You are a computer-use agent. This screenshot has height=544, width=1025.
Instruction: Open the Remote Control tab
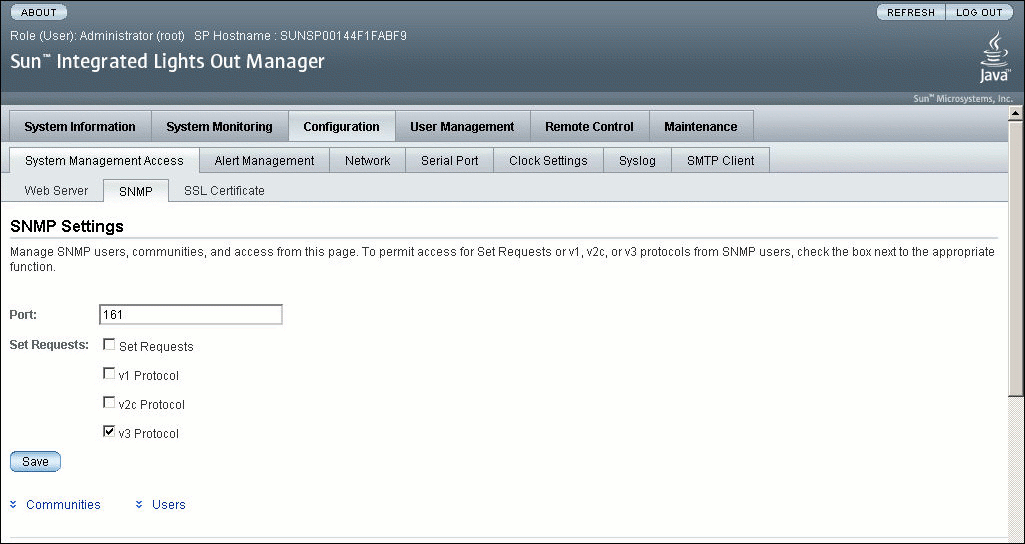click(589, 127)
